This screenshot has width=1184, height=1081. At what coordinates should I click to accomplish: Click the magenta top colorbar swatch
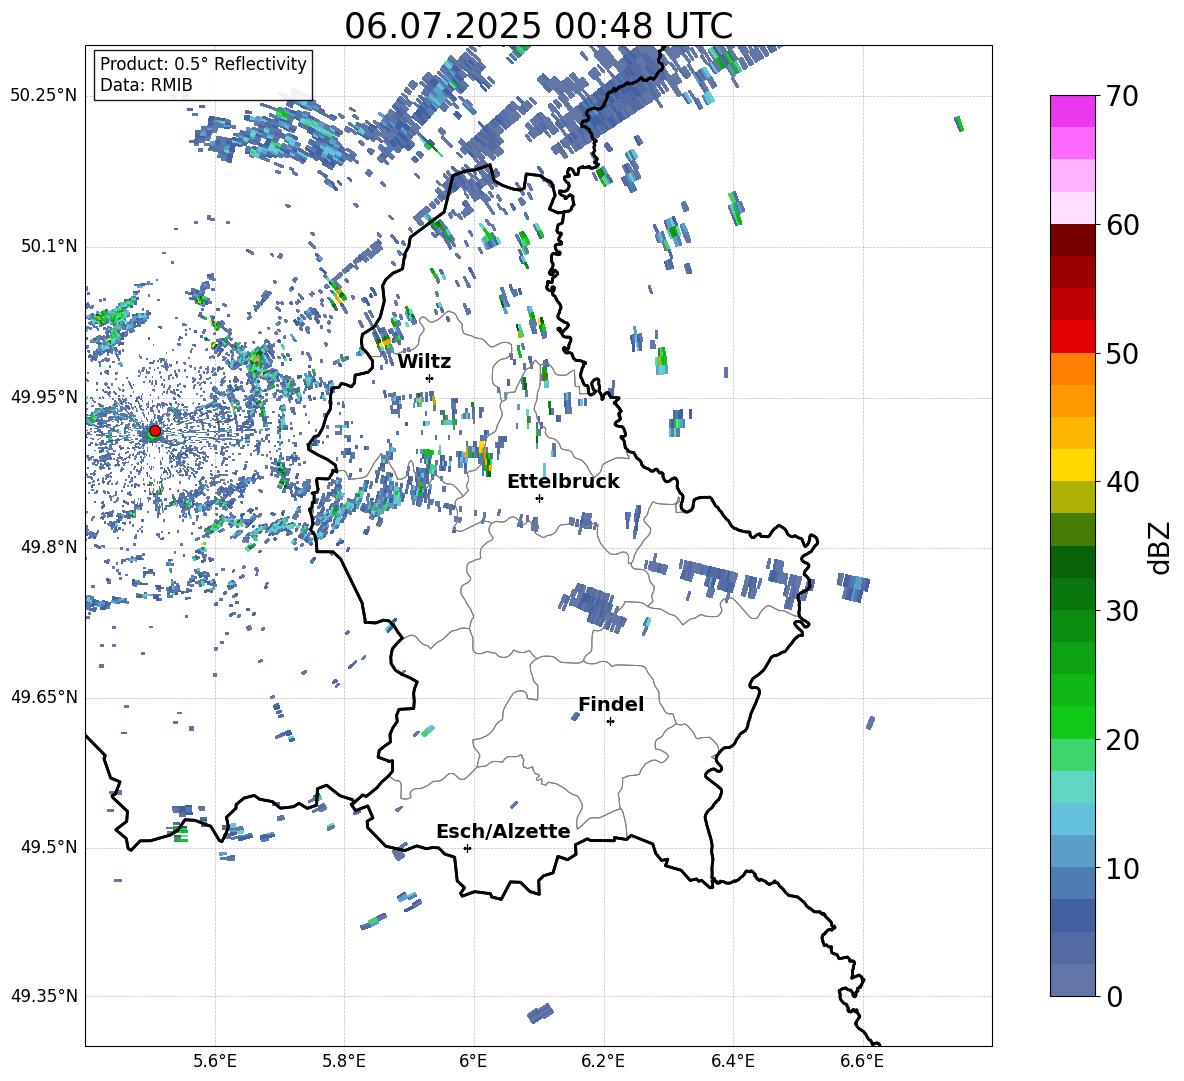[x=1072, y=111]
